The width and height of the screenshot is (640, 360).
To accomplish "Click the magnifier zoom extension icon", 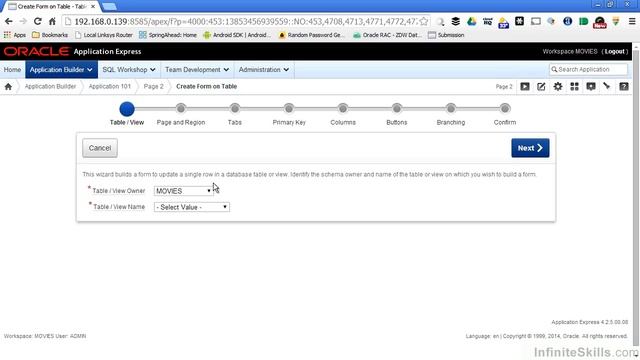I will 440,22.
